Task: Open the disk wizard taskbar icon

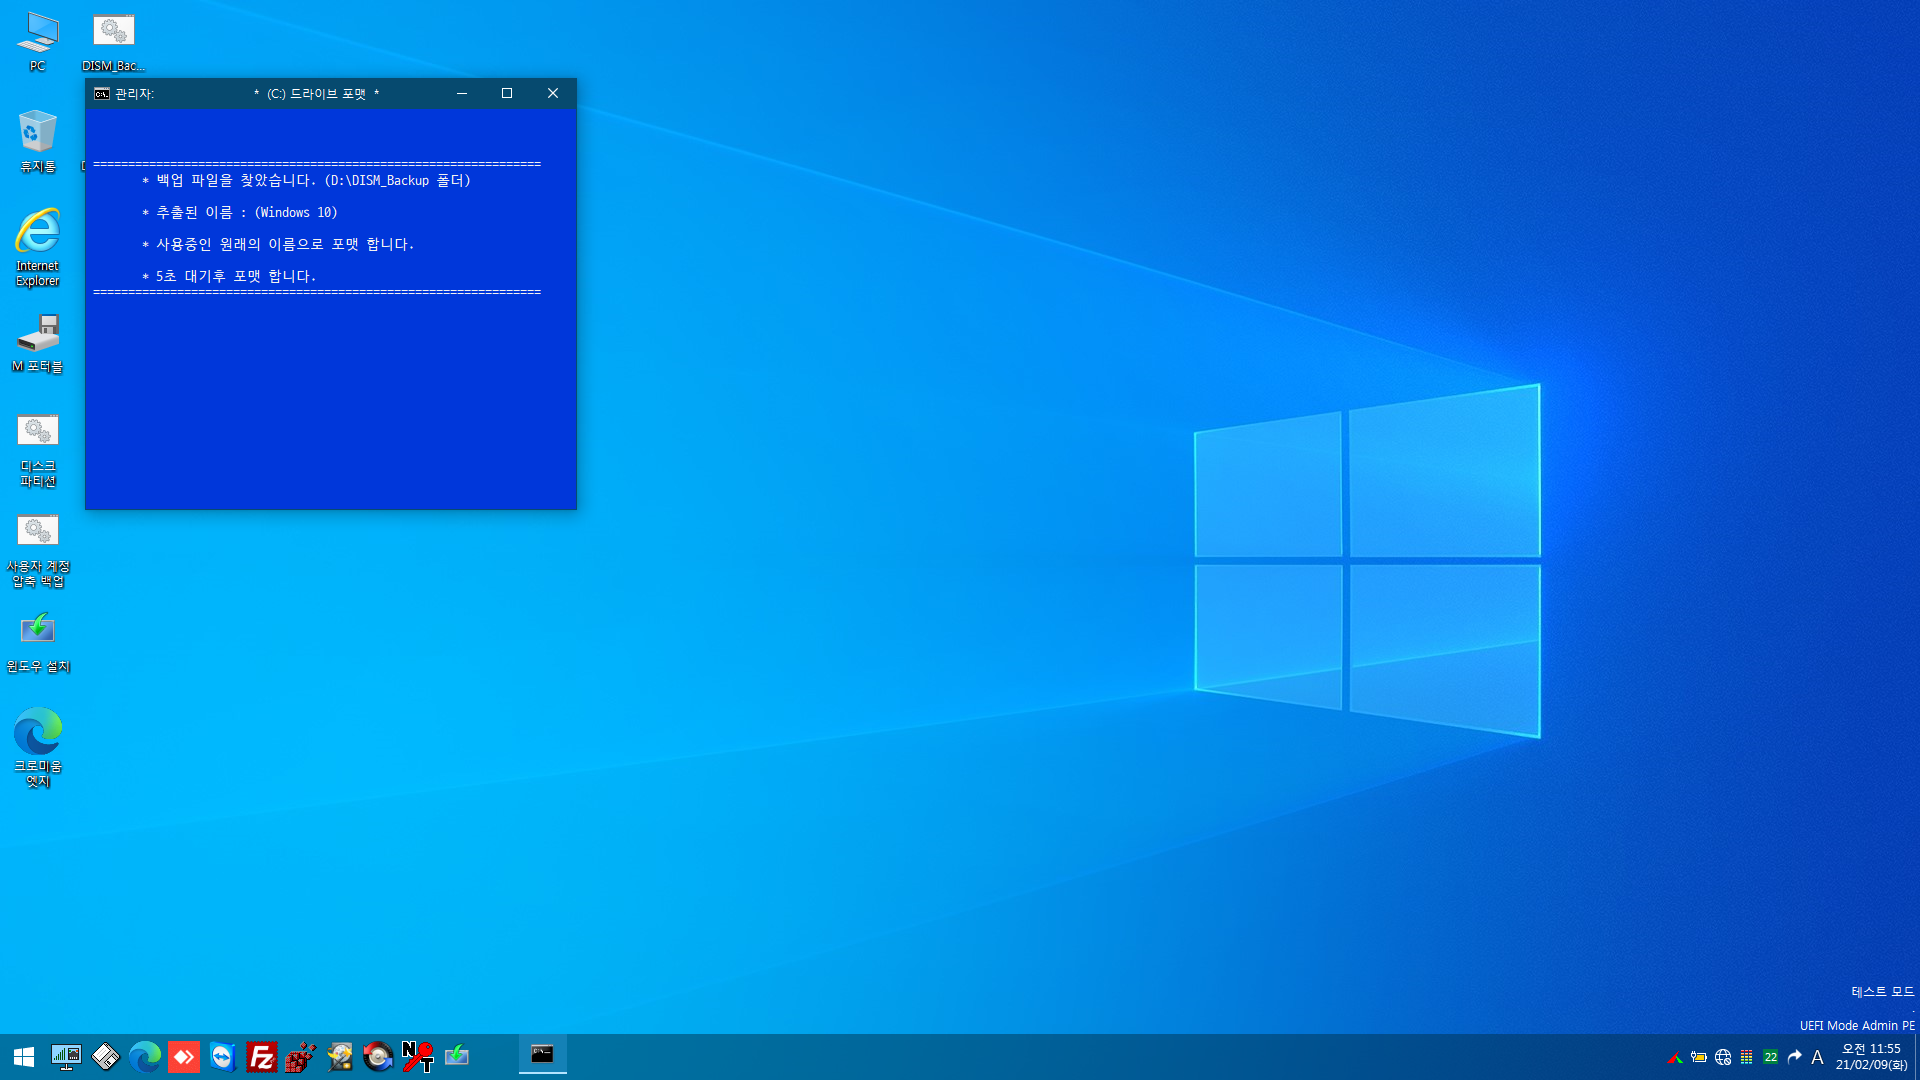Action: pyautogui.click(x=339, y=1056)
